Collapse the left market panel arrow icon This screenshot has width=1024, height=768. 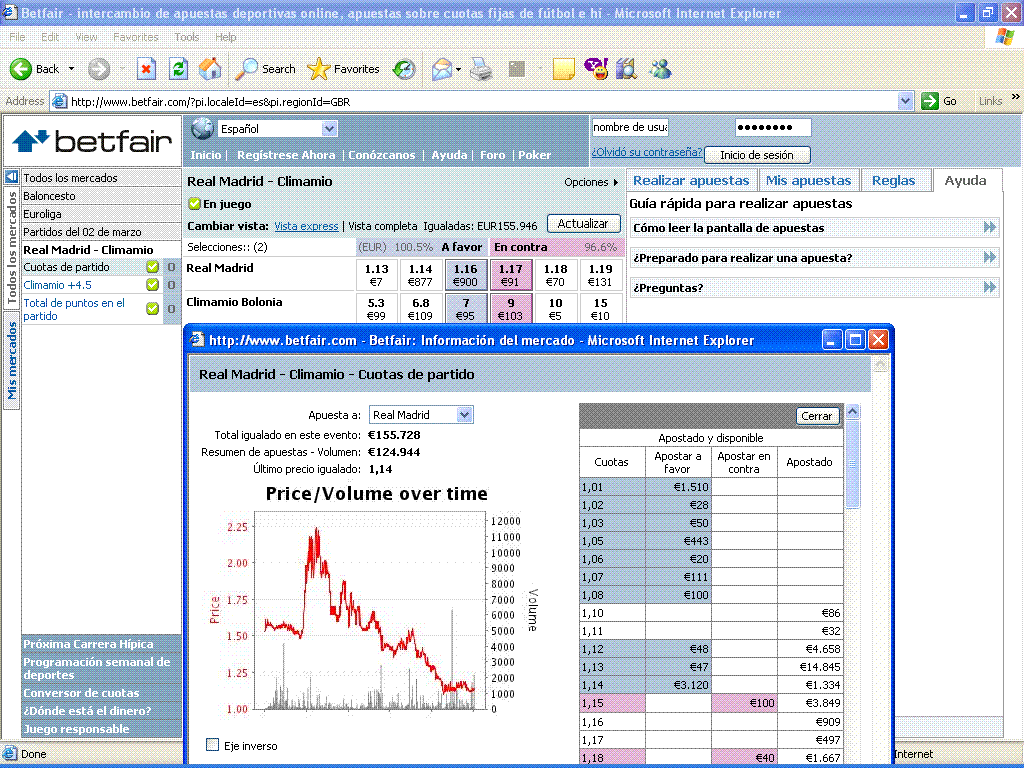(11, 177)
